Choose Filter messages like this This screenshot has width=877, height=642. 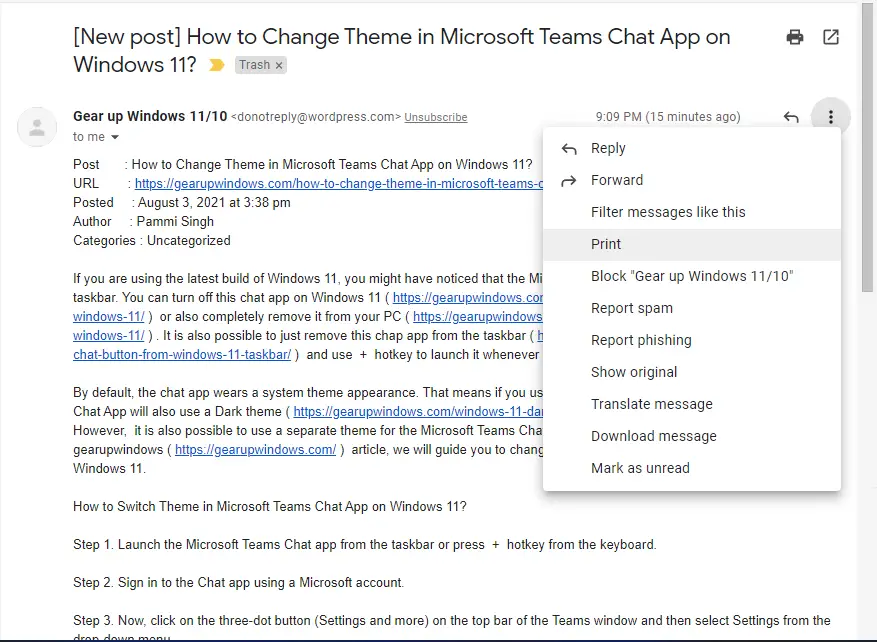[x=692, y=213]
